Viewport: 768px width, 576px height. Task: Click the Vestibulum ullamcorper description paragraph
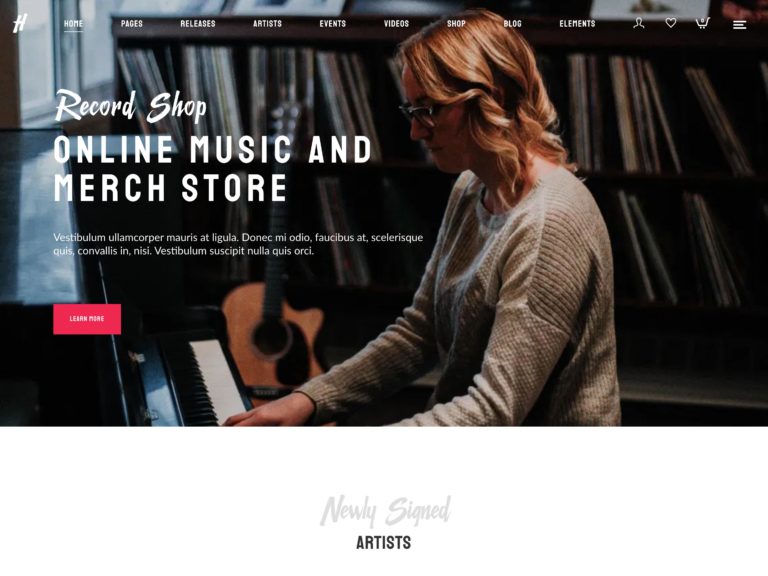pos(238,244)
